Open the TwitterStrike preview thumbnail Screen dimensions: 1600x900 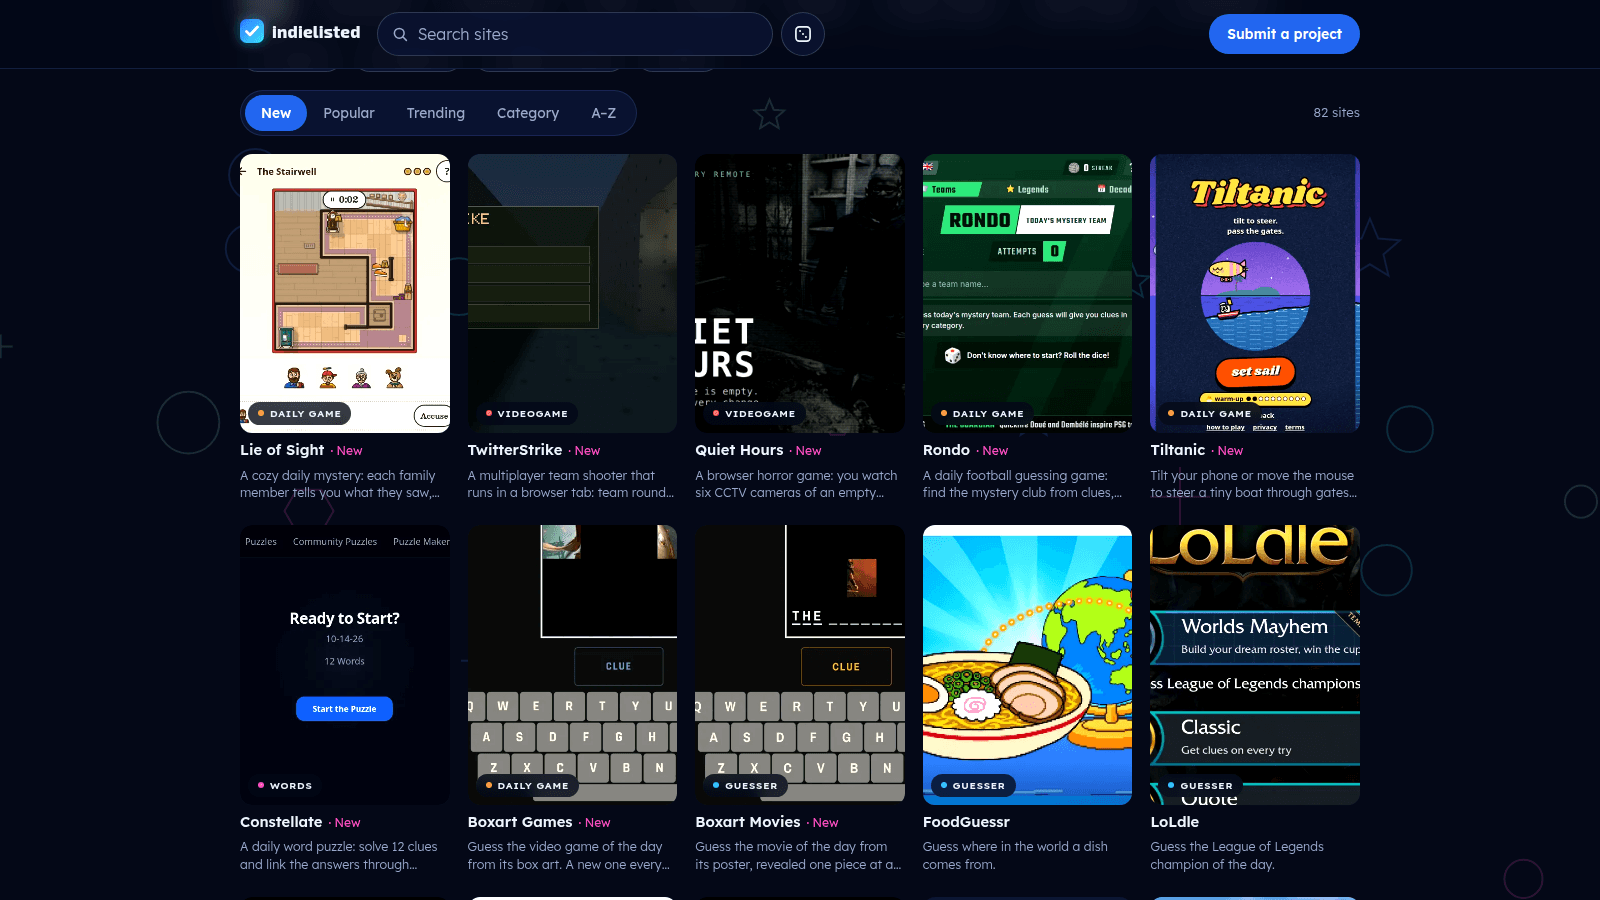pyautogui.click(x=572, y=293)
